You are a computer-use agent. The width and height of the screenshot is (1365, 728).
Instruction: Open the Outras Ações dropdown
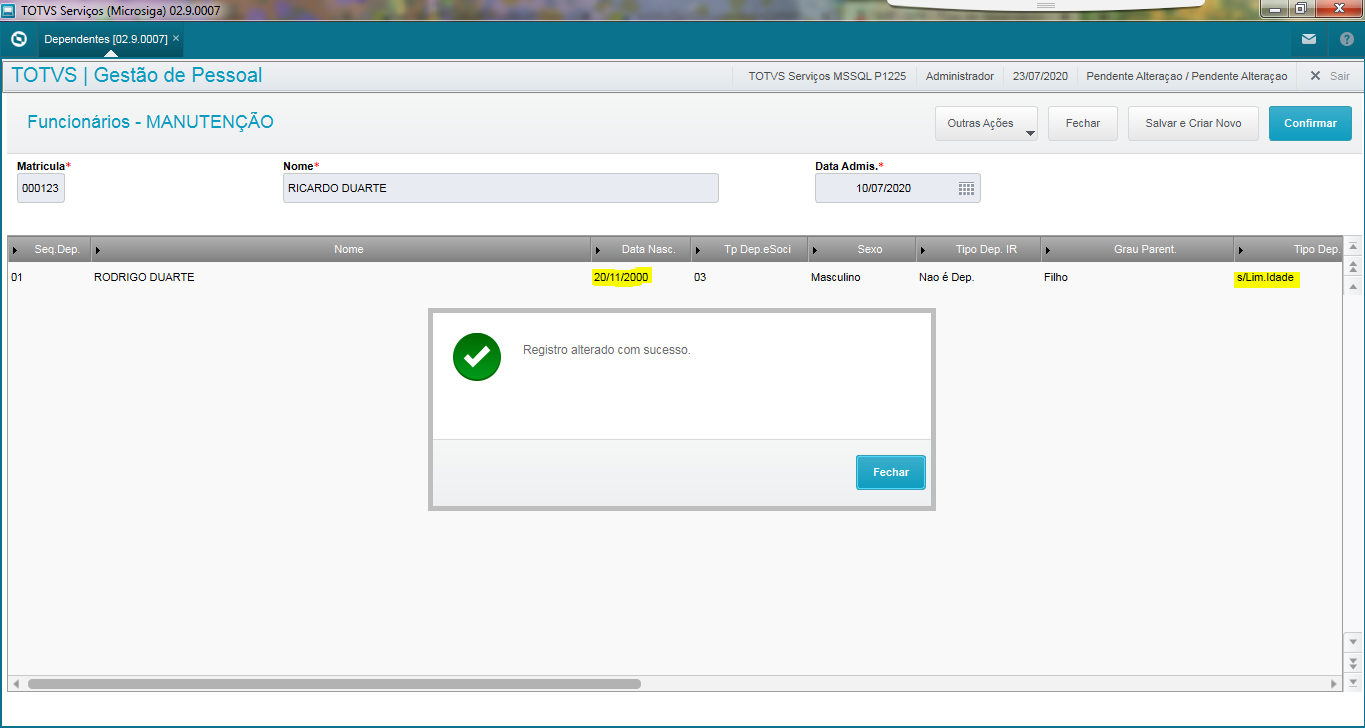pyautogui.click(x=986, y=123)
